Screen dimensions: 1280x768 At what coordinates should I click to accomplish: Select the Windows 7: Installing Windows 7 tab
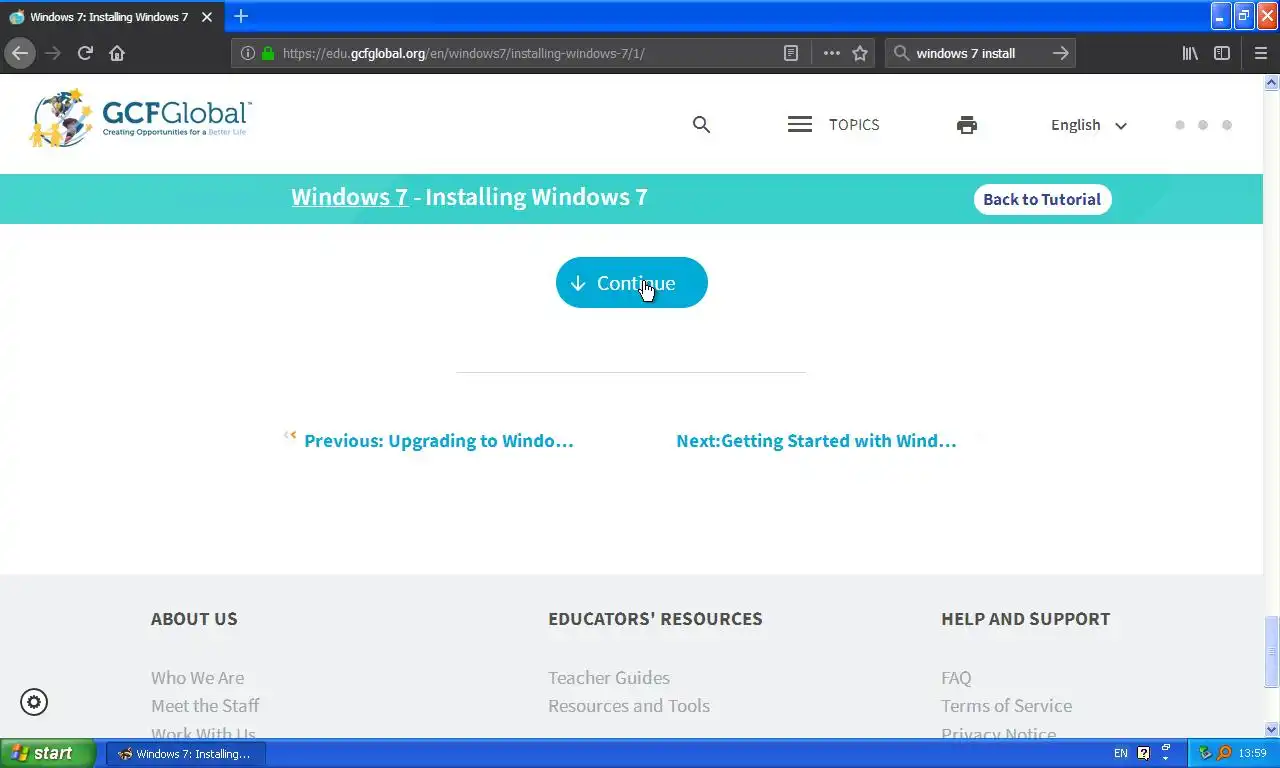[x=110, y=17]
